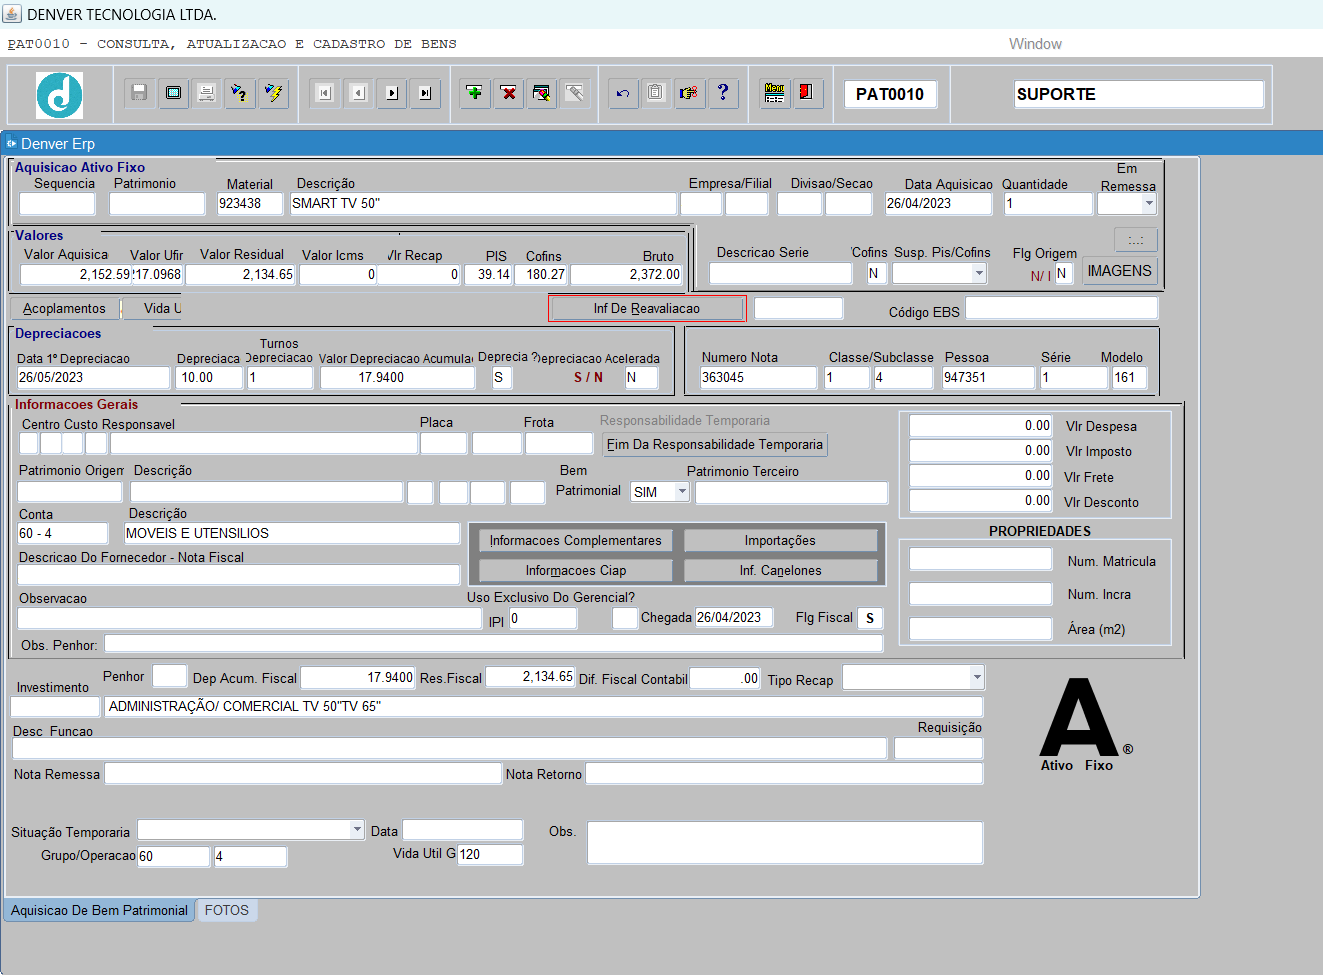Click the ellipsis button above IMAGENS
This screenshot has width=1323, height=975.
[1135, 240]
